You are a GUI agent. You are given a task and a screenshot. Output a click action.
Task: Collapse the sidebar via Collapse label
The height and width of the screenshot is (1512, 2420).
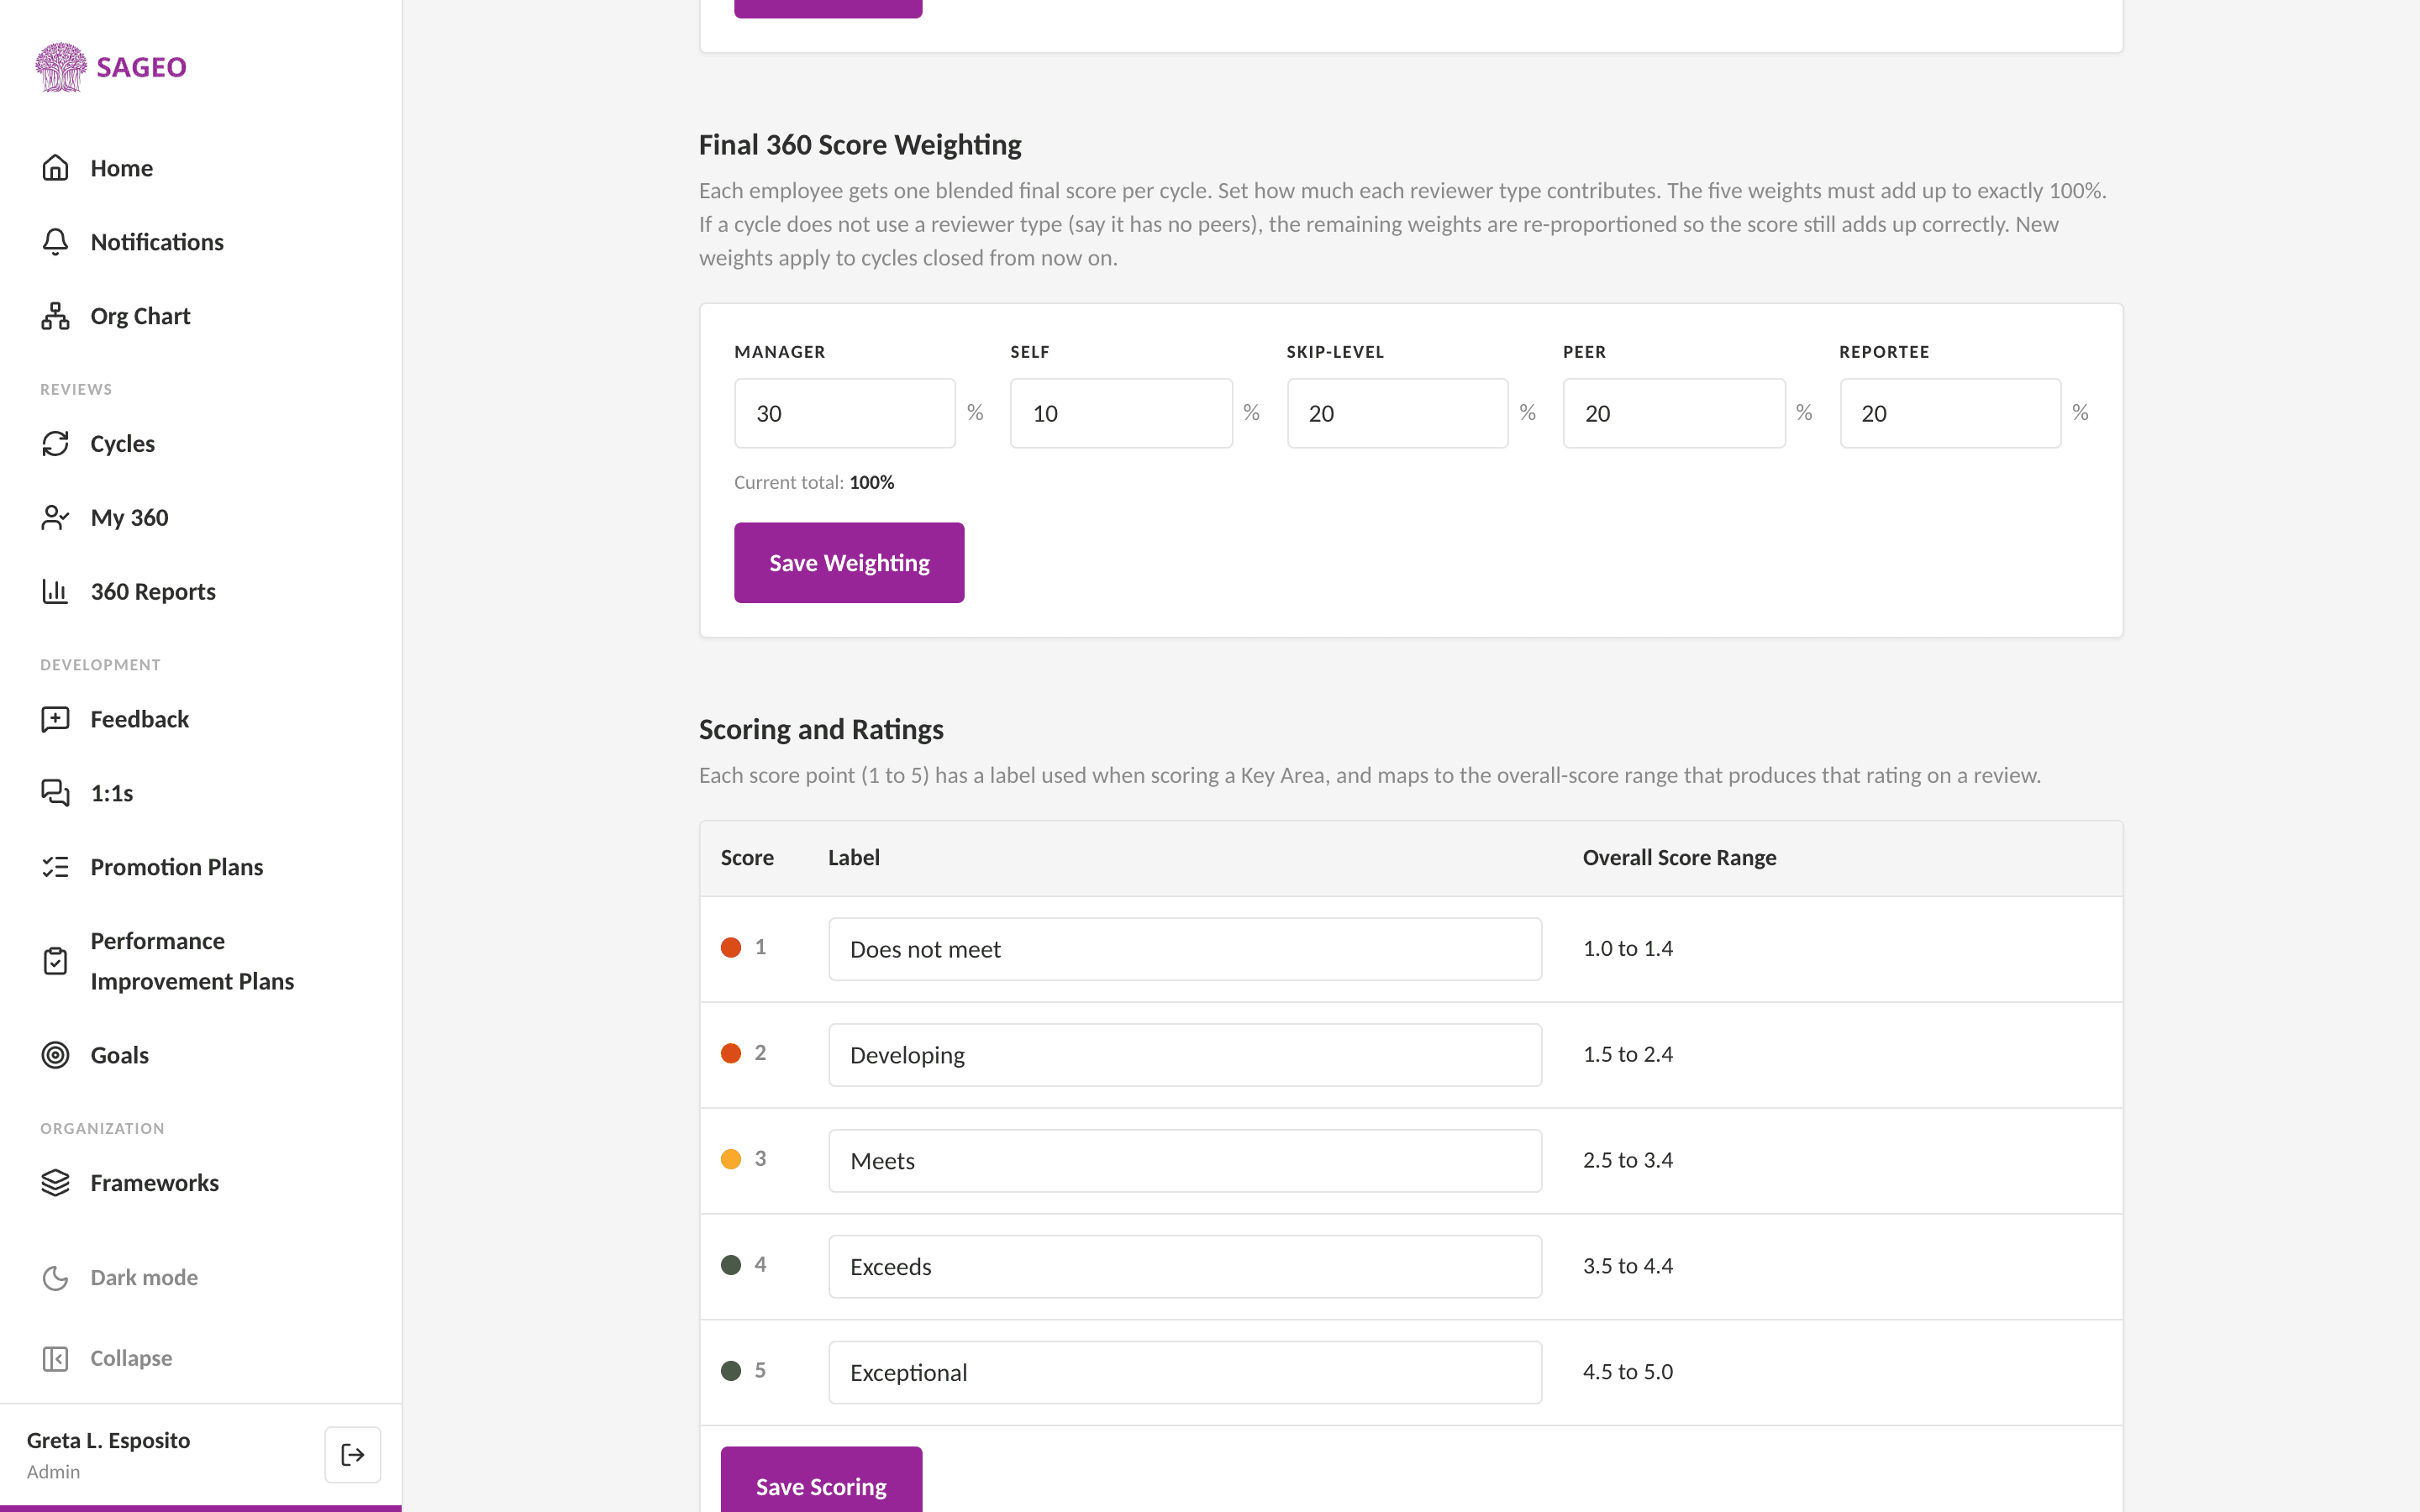click(x=131, y=1359)
